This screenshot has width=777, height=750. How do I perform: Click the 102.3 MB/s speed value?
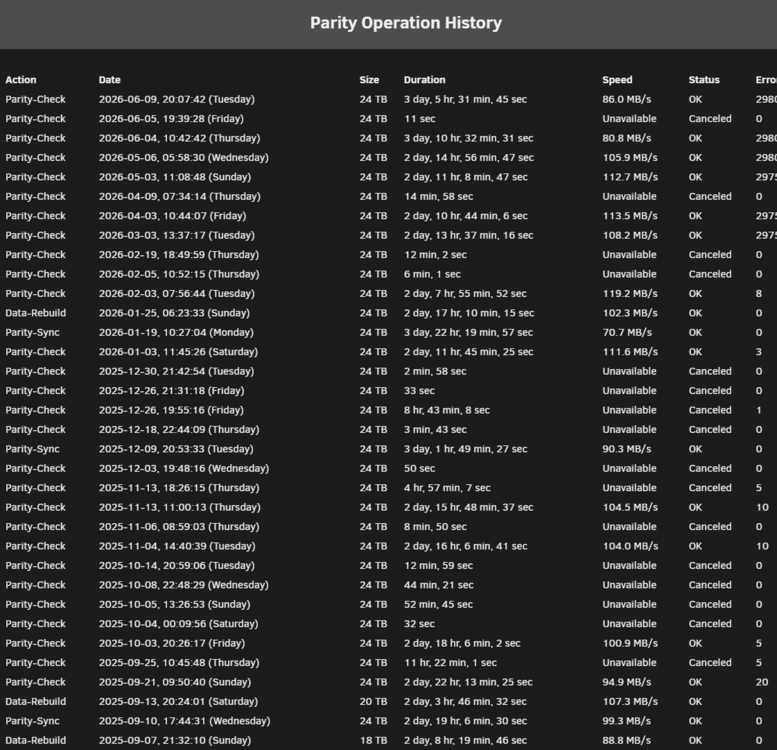(630, 313)
